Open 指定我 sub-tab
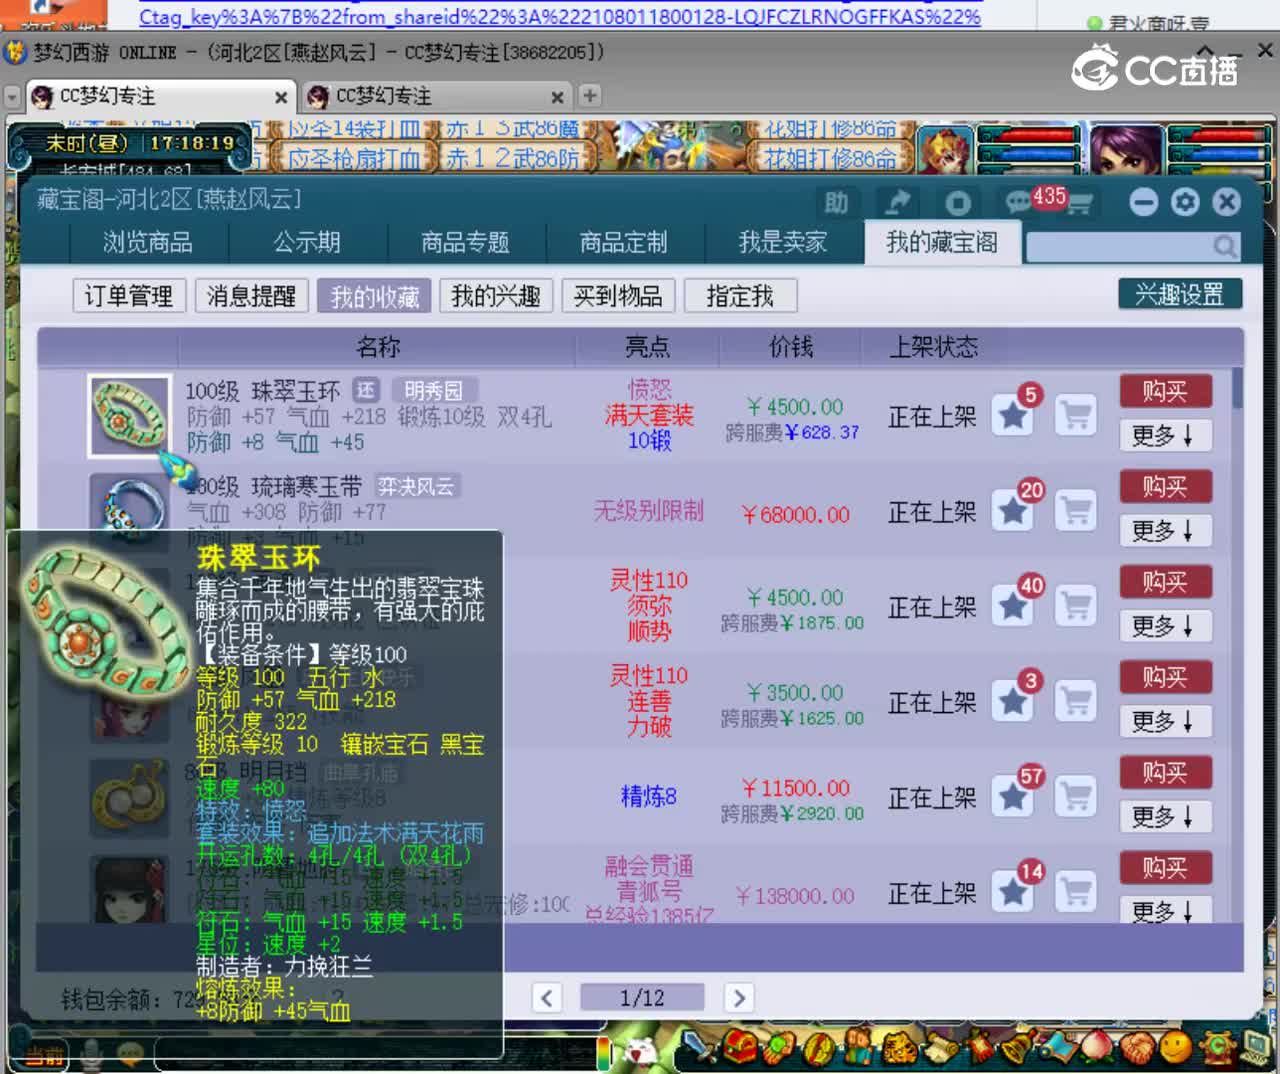The height and width of the screenshot is (1074, 1280). click(740, 296)
